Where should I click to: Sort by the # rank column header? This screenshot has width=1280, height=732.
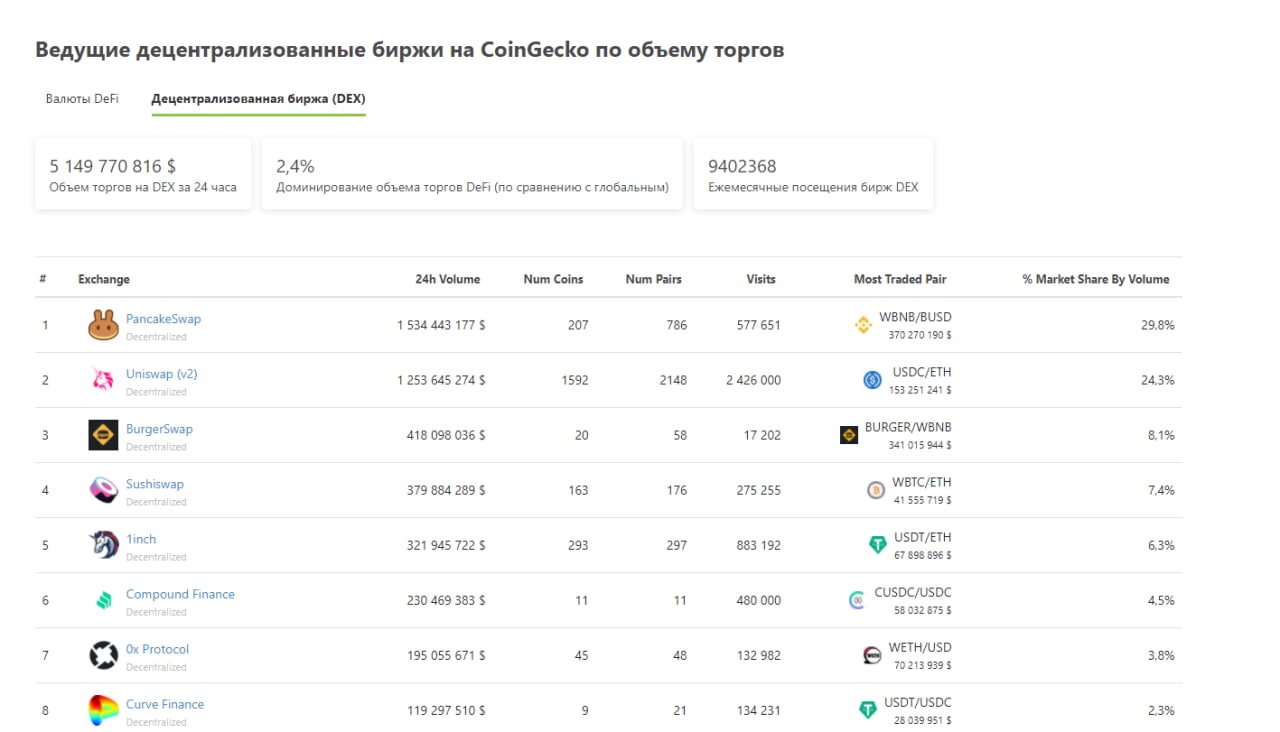point(43,279)
